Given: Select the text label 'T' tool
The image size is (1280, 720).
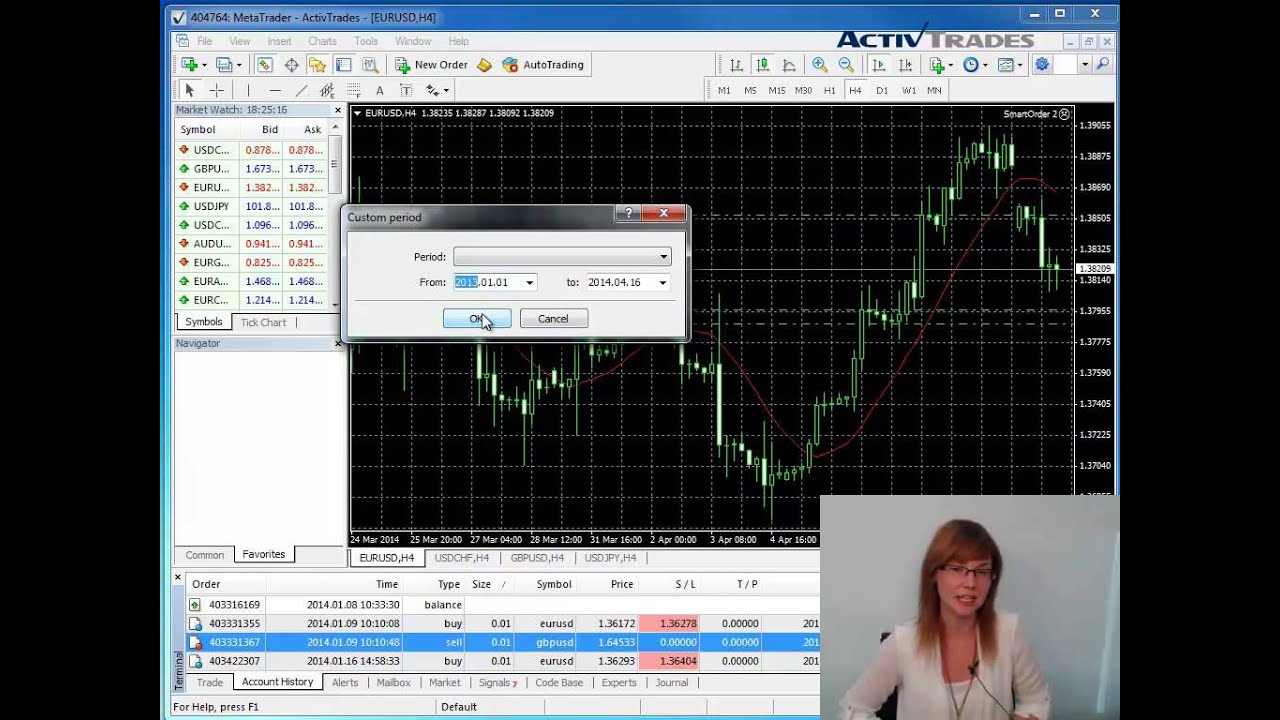Looking at the screenshot, I should (x=405, y=90).
